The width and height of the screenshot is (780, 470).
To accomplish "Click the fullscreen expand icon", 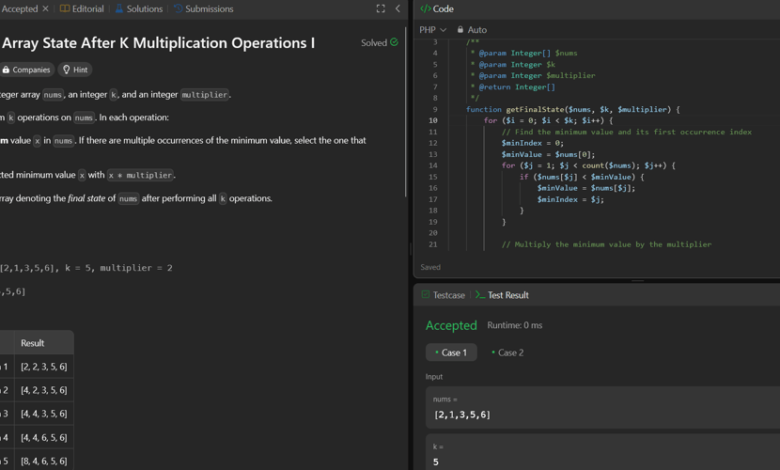I will pyautogui.click(x=381, y=8).
